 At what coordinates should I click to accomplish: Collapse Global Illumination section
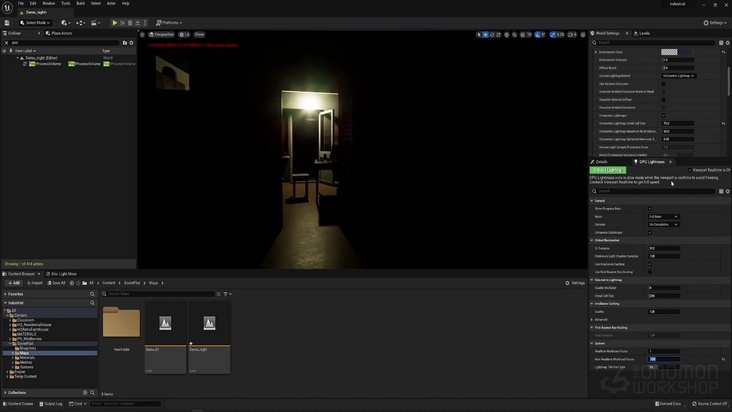[x=592, y=240]
